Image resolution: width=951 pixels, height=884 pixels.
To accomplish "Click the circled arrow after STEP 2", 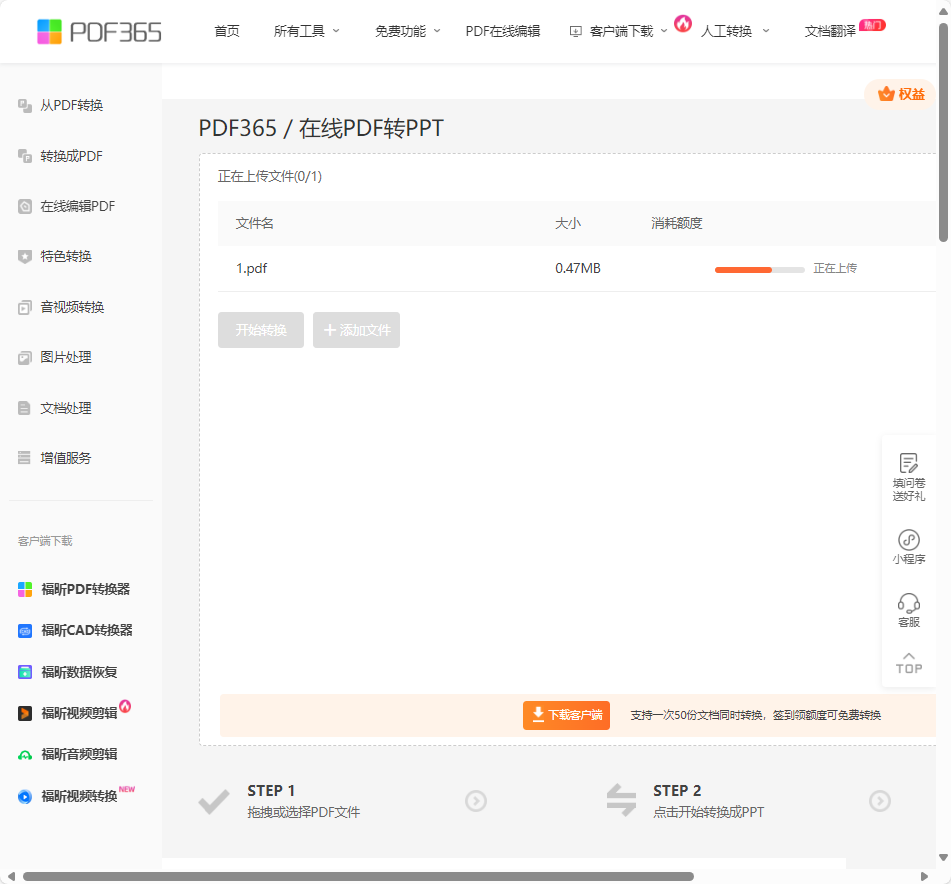I will click(880, 801).
